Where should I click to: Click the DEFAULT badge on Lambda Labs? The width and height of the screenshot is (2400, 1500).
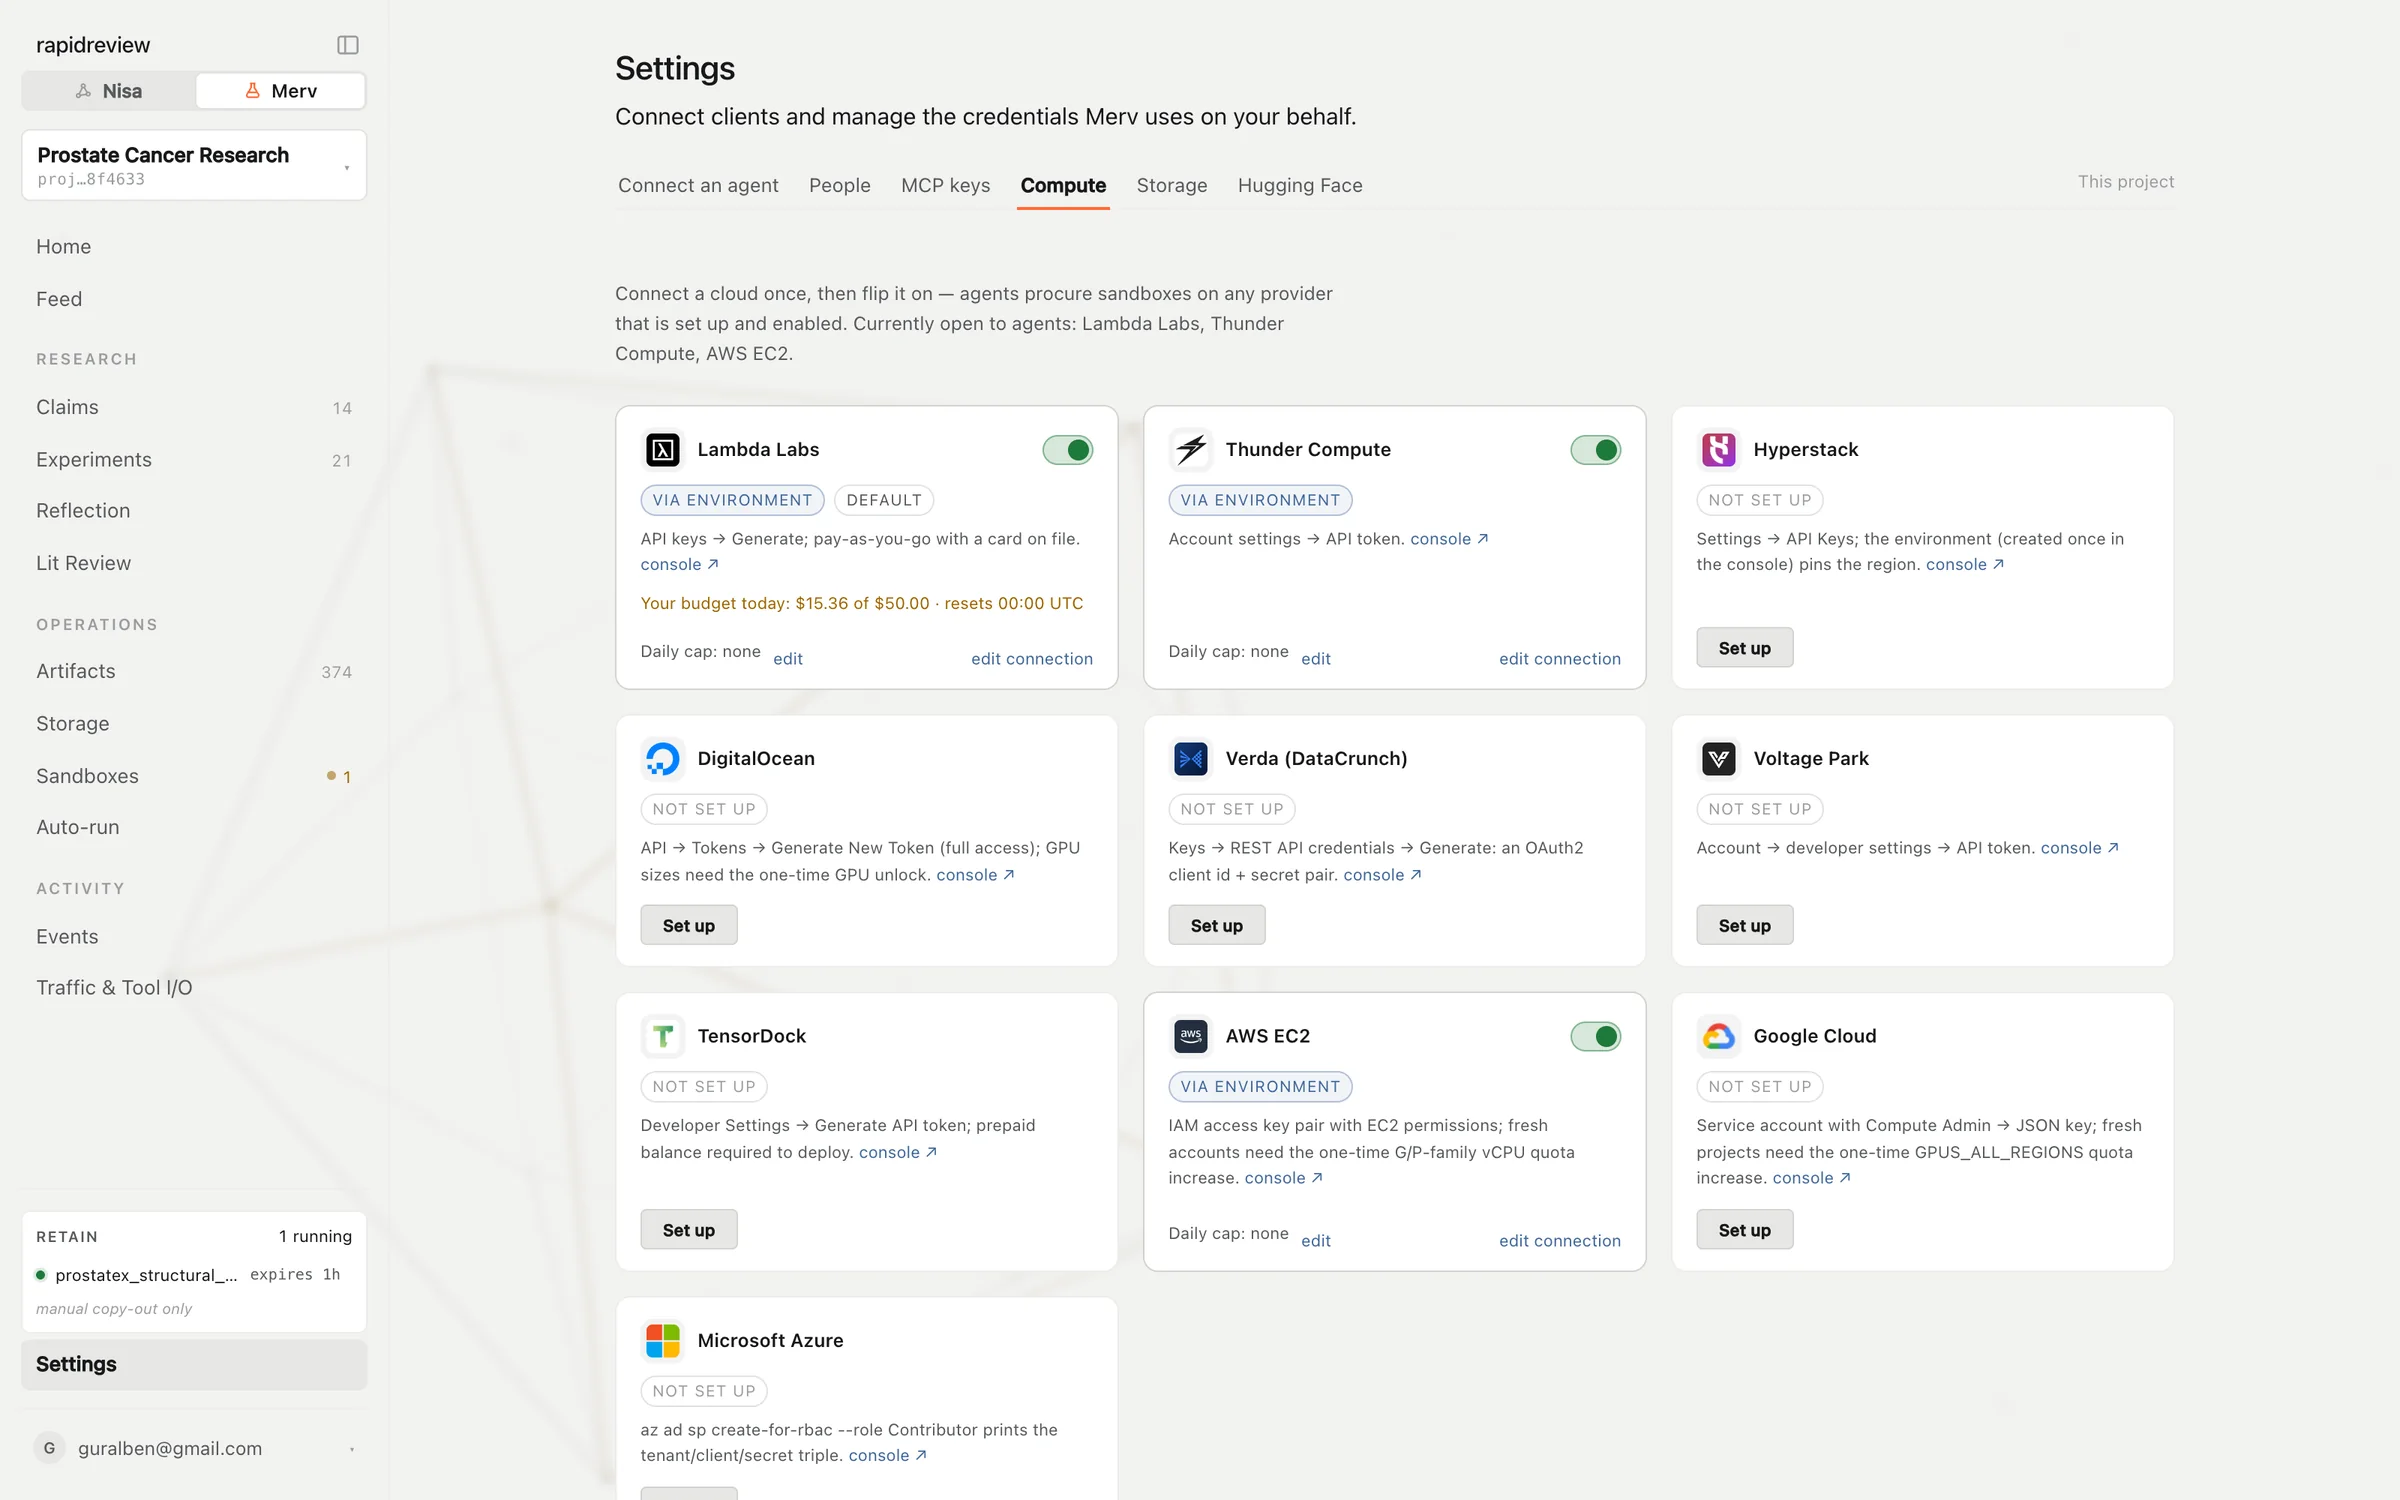tap(883, 500)
